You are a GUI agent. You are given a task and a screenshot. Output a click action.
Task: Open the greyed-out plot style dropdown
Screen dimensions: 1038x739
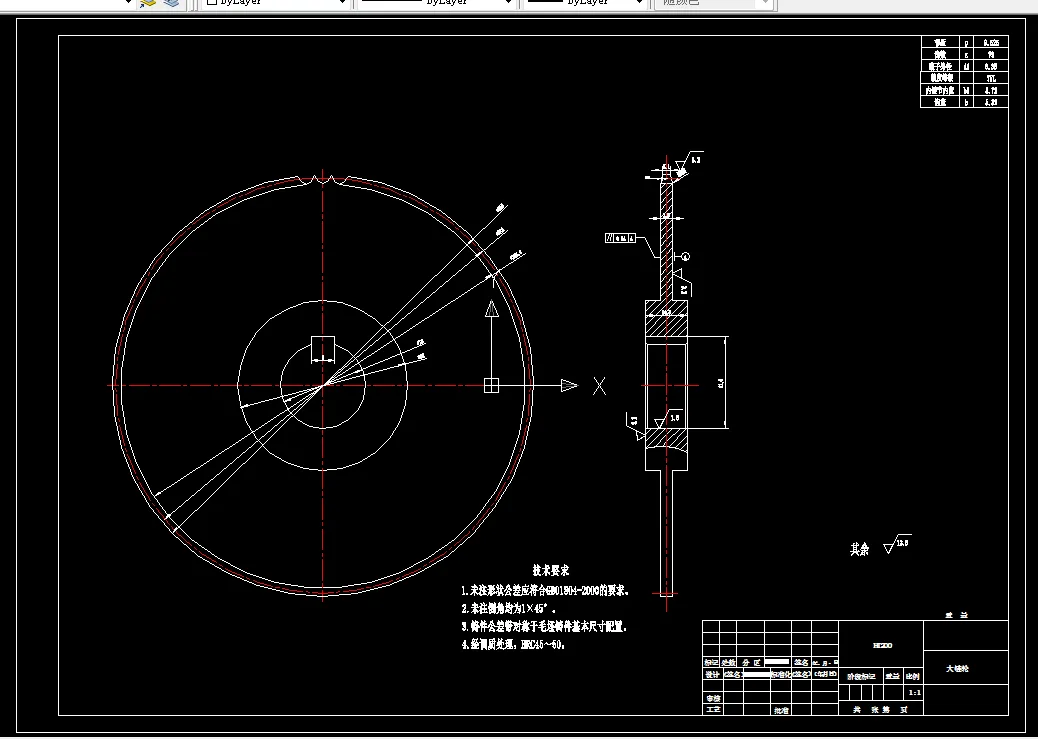click(x=713, y=3)
